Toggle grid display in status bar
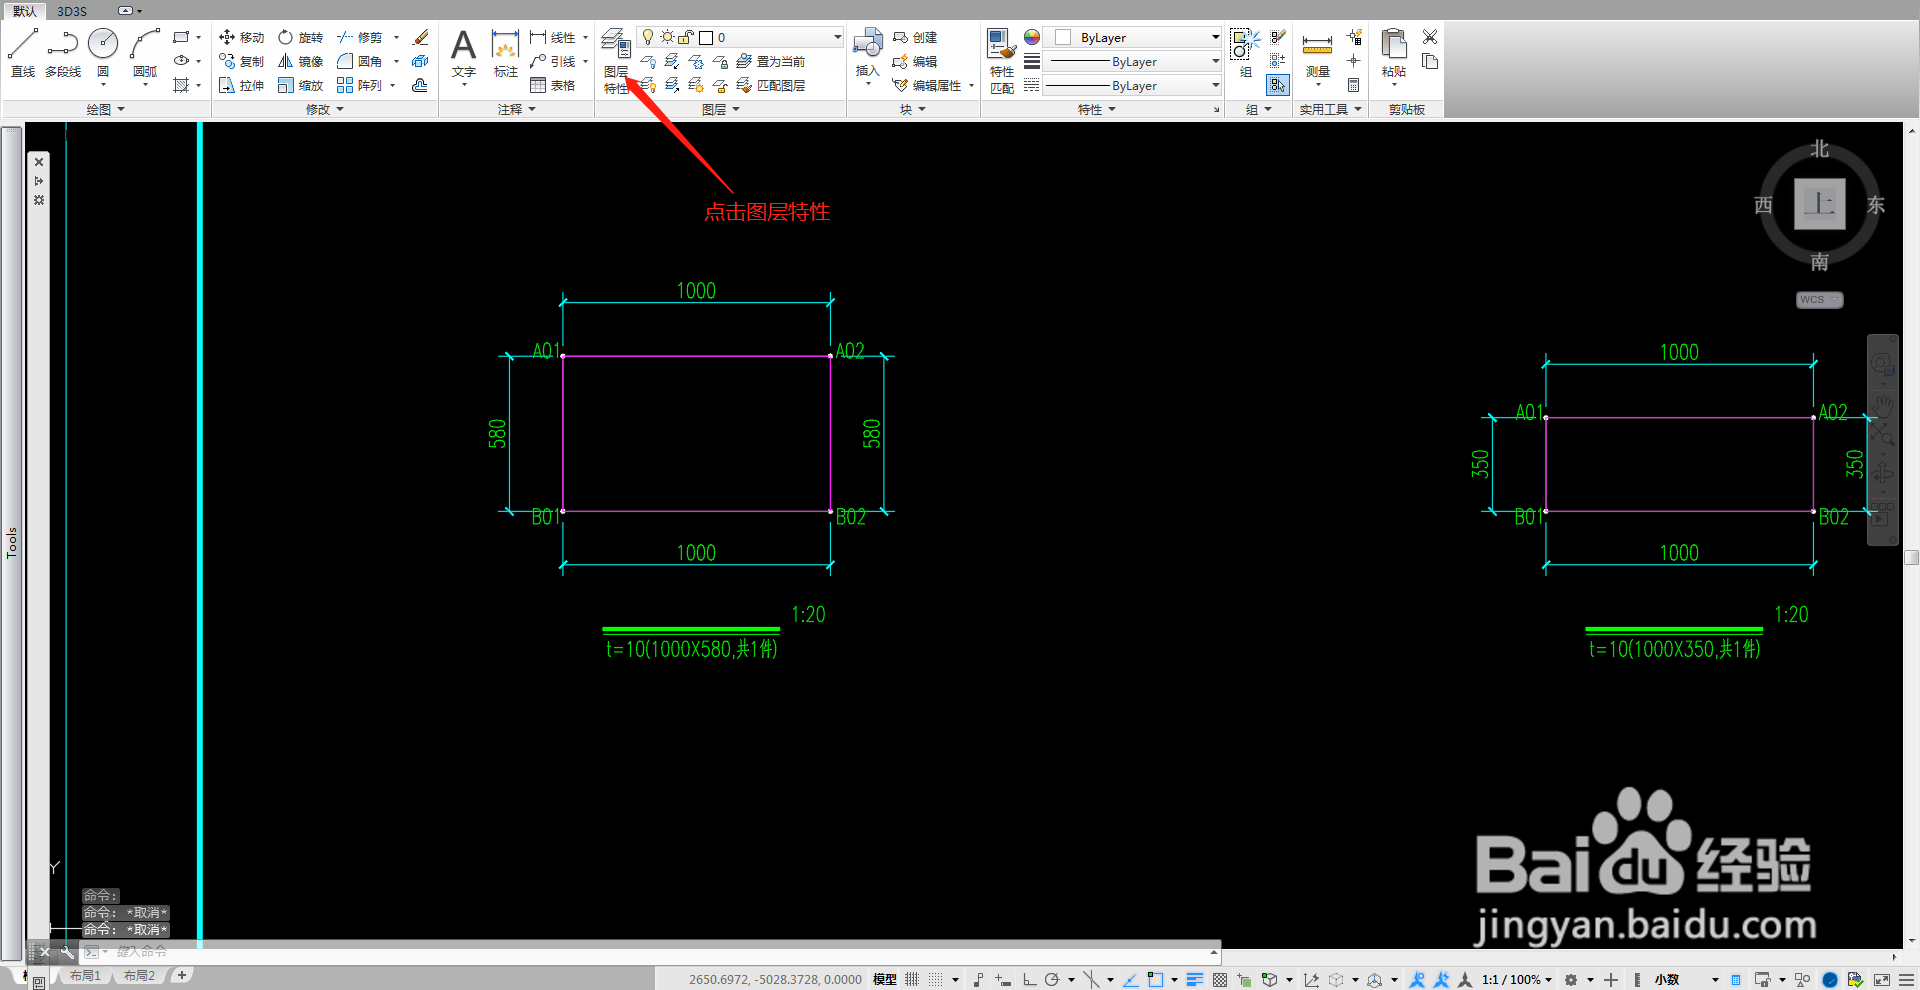This screenshot has width=1920, height=990. 912,979
